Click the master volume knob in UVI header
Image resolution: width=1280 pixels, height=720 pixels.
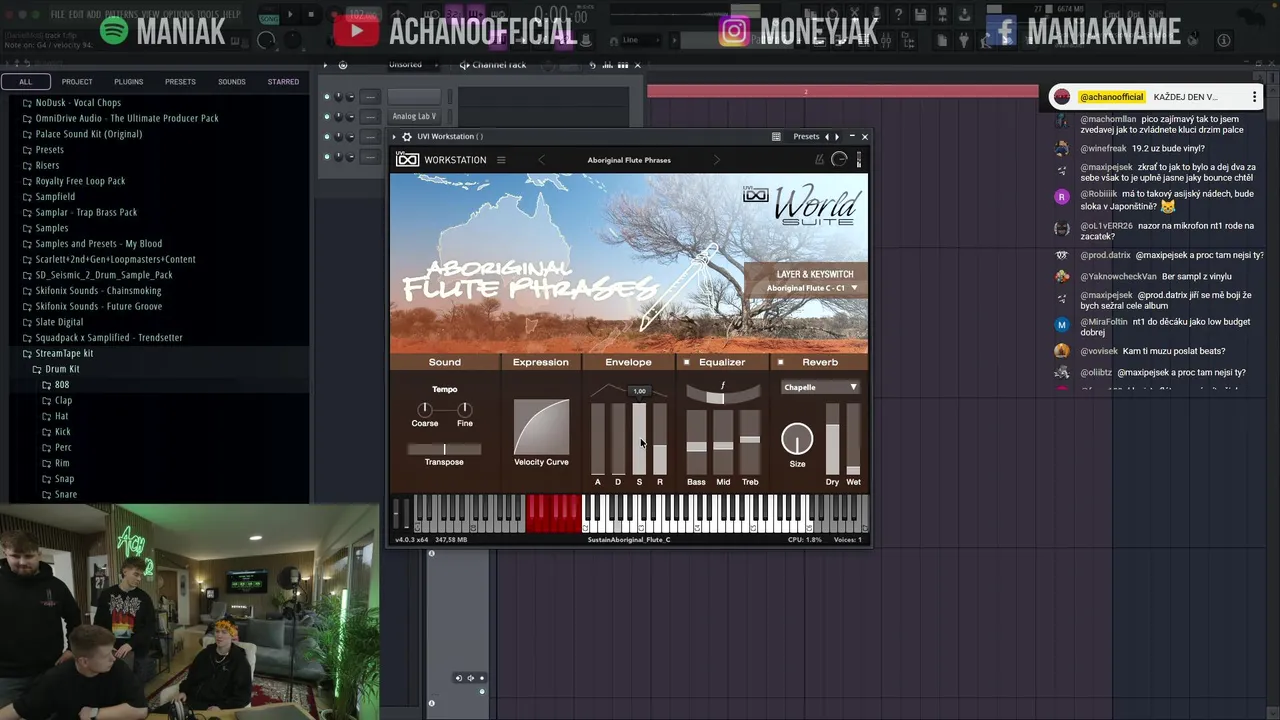pyautogui.click(x=839, y=160)
